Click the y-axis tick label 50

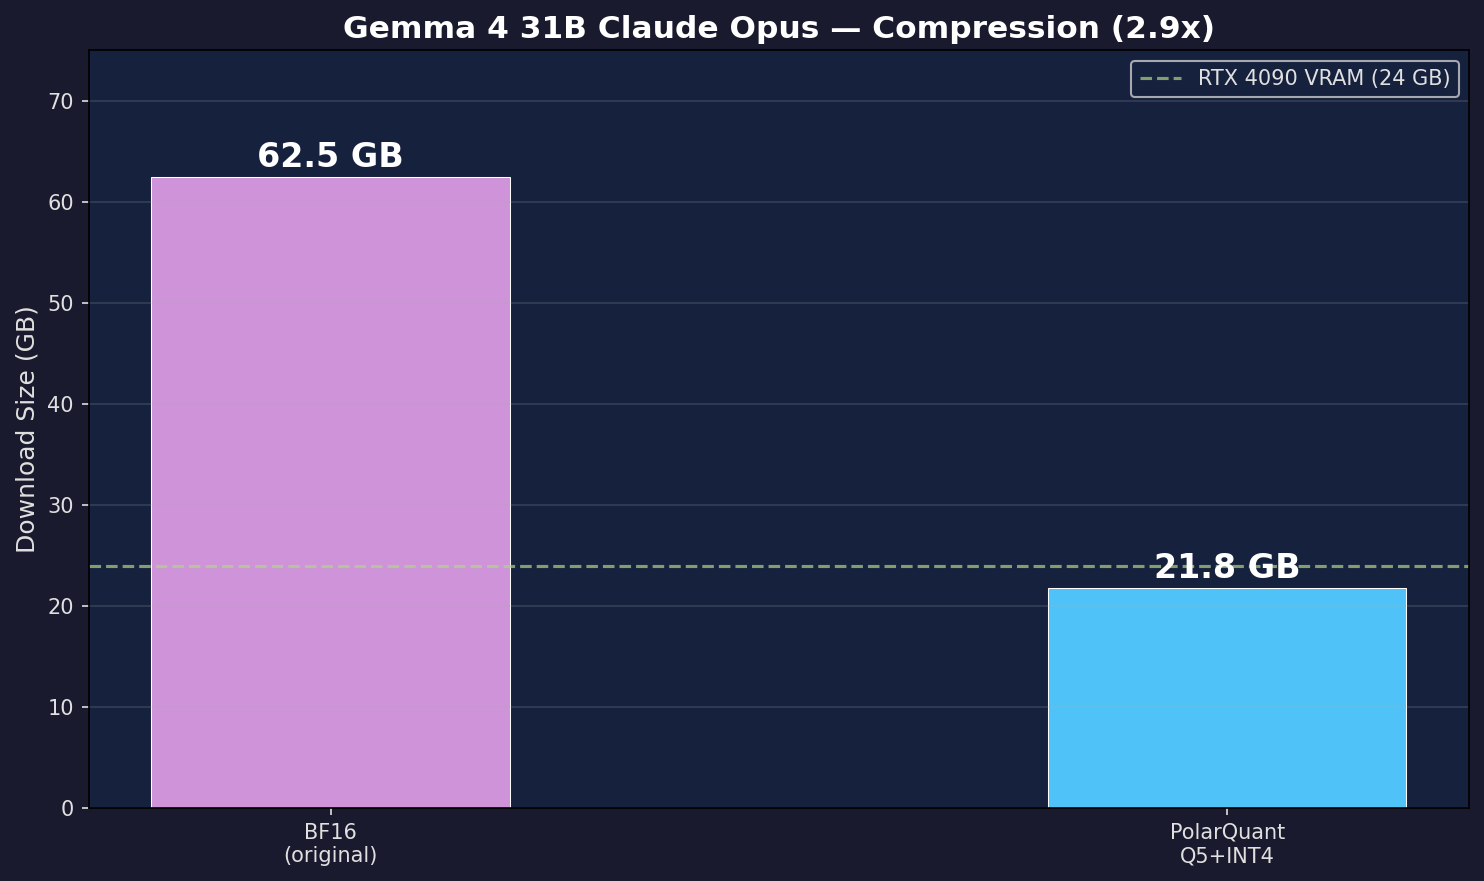[61, 303]
